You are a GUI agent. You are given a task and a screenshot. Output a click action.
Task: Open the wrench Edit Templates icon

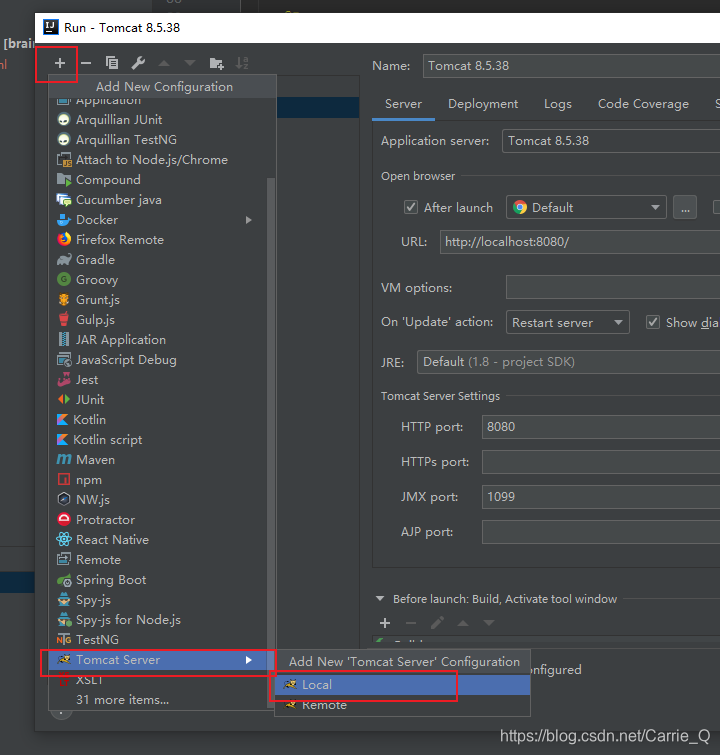point(138,63)
